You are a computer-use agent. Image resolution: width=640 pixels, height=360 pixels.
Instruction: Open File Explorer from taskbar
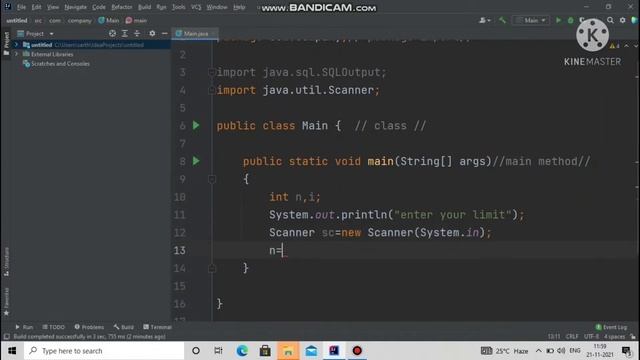[288, 351]
